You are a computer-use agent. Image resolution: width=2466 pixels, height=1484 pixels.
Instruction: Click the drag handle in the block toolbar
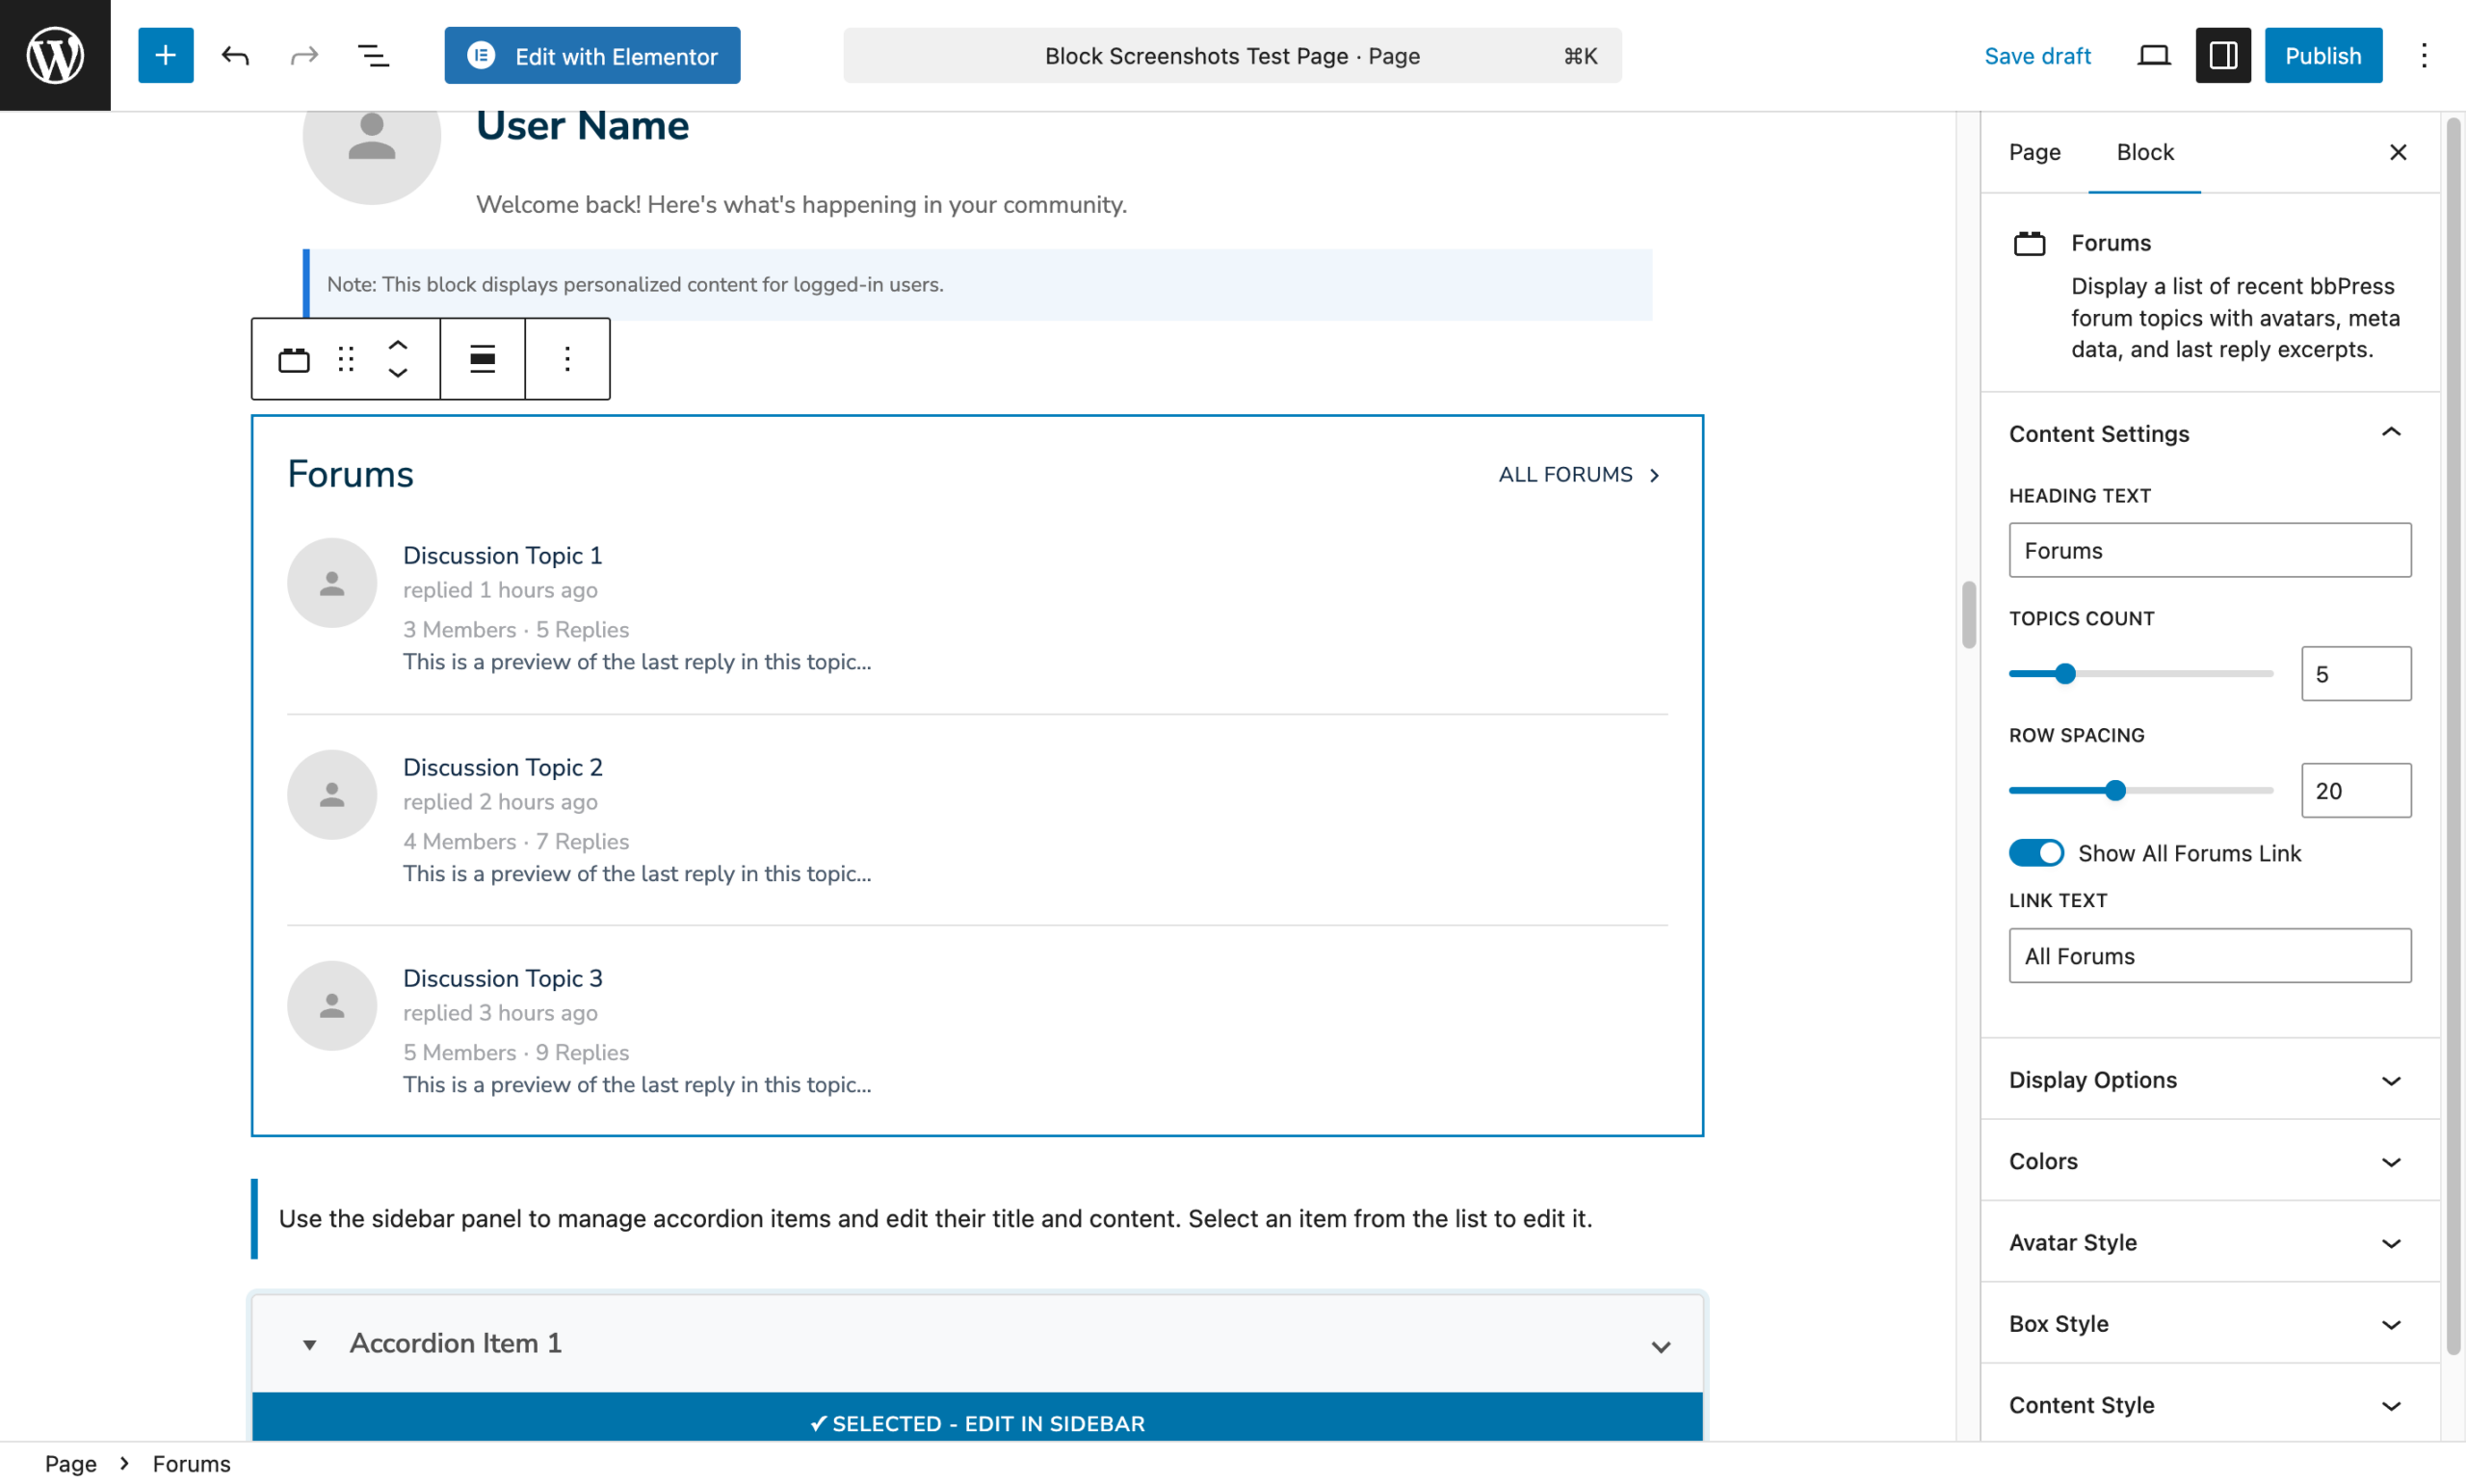point(344,358)
